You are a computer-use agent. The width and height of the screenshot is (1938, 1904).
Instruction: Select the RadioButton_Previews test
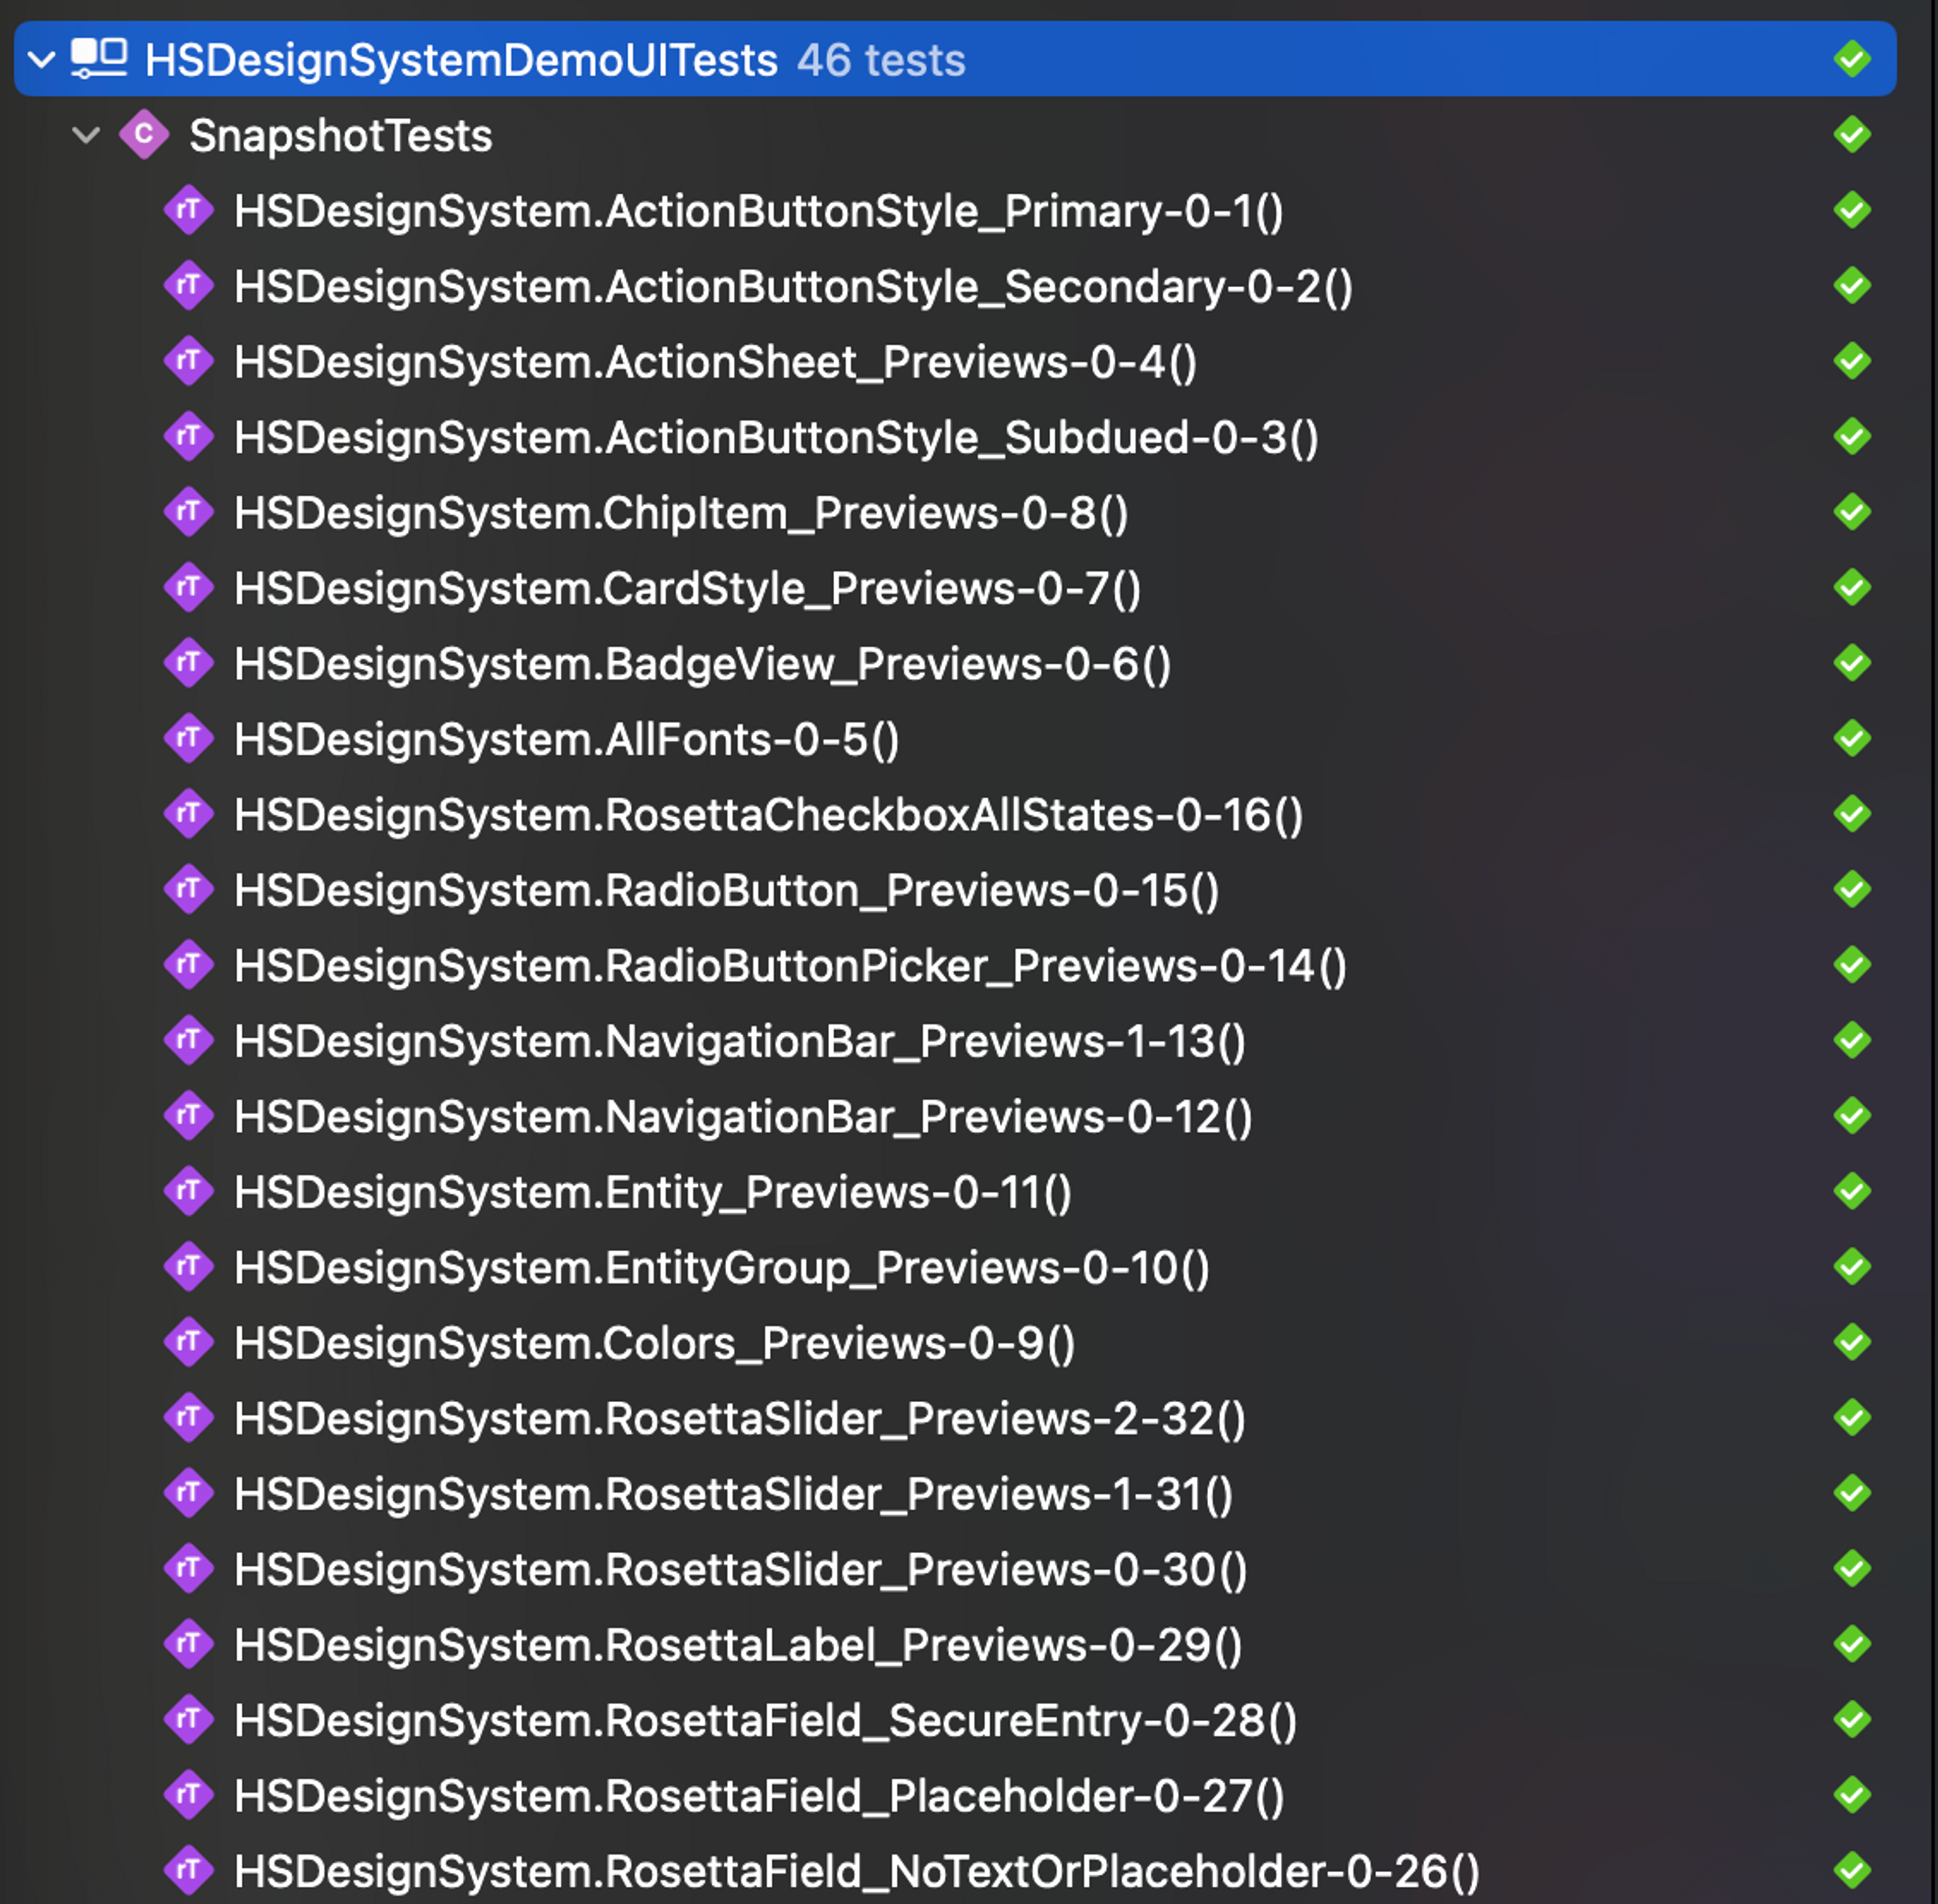[725, 890]
